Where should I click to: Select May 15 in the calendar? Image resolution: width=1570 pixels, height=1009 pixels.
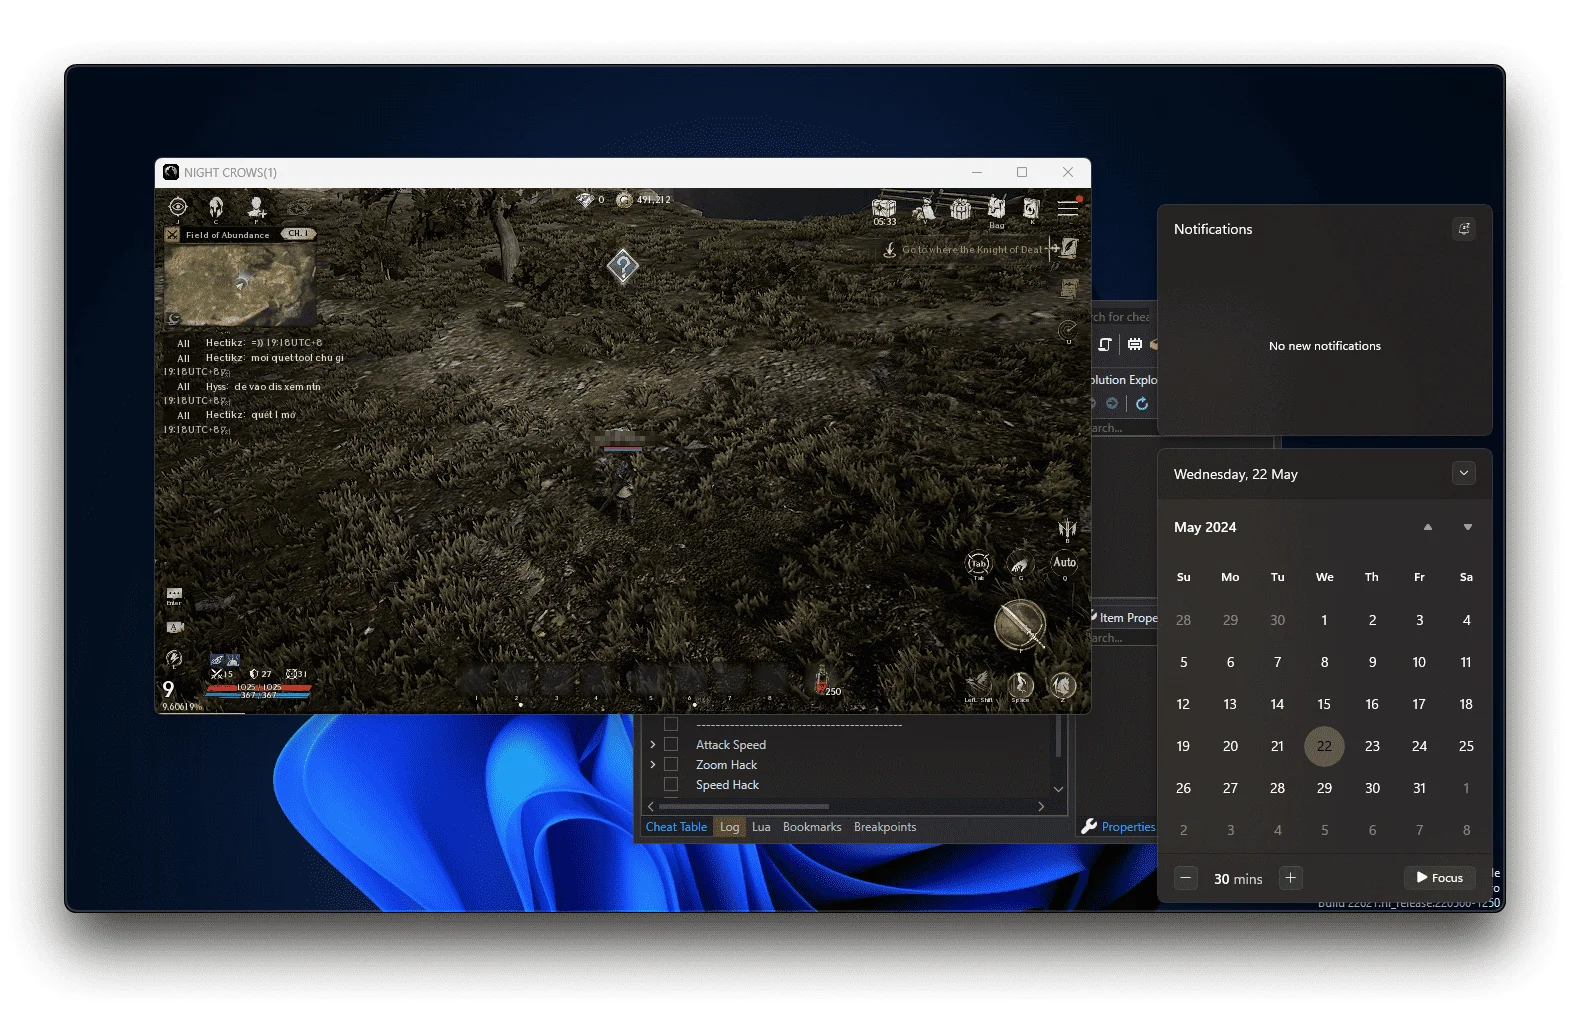coord(1324,704)
